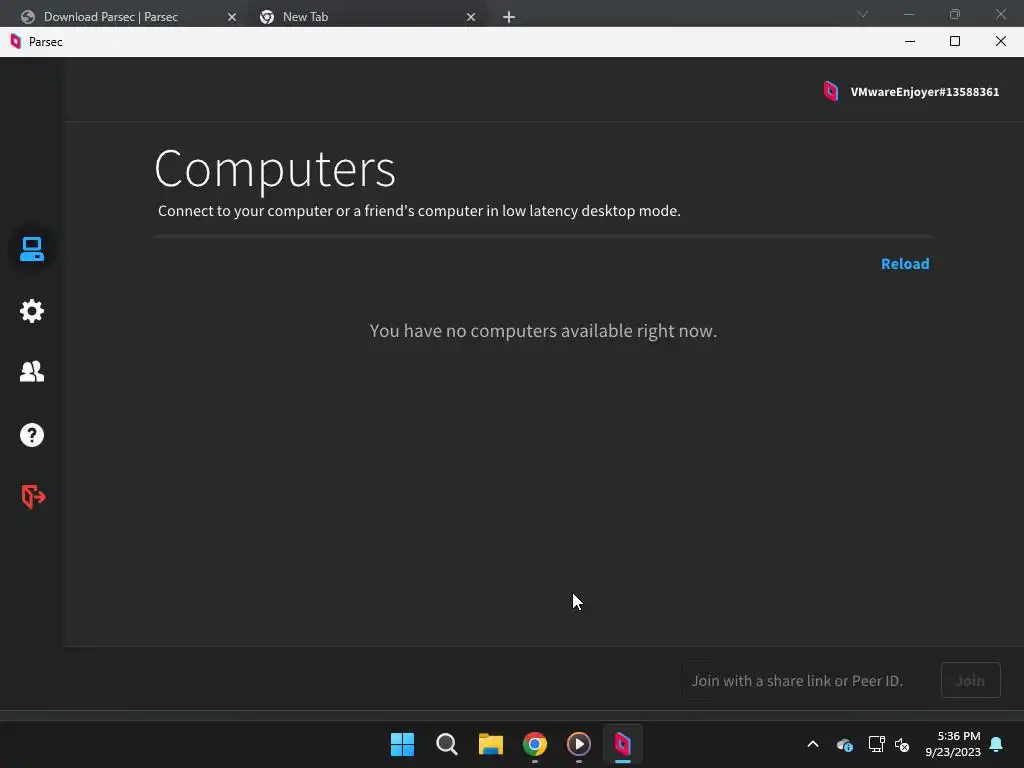The width and height of the screenshot is (1024, 768).
Task: Click the muted volume tray icon
Action: pyautogui.click(x=902, y=744)
